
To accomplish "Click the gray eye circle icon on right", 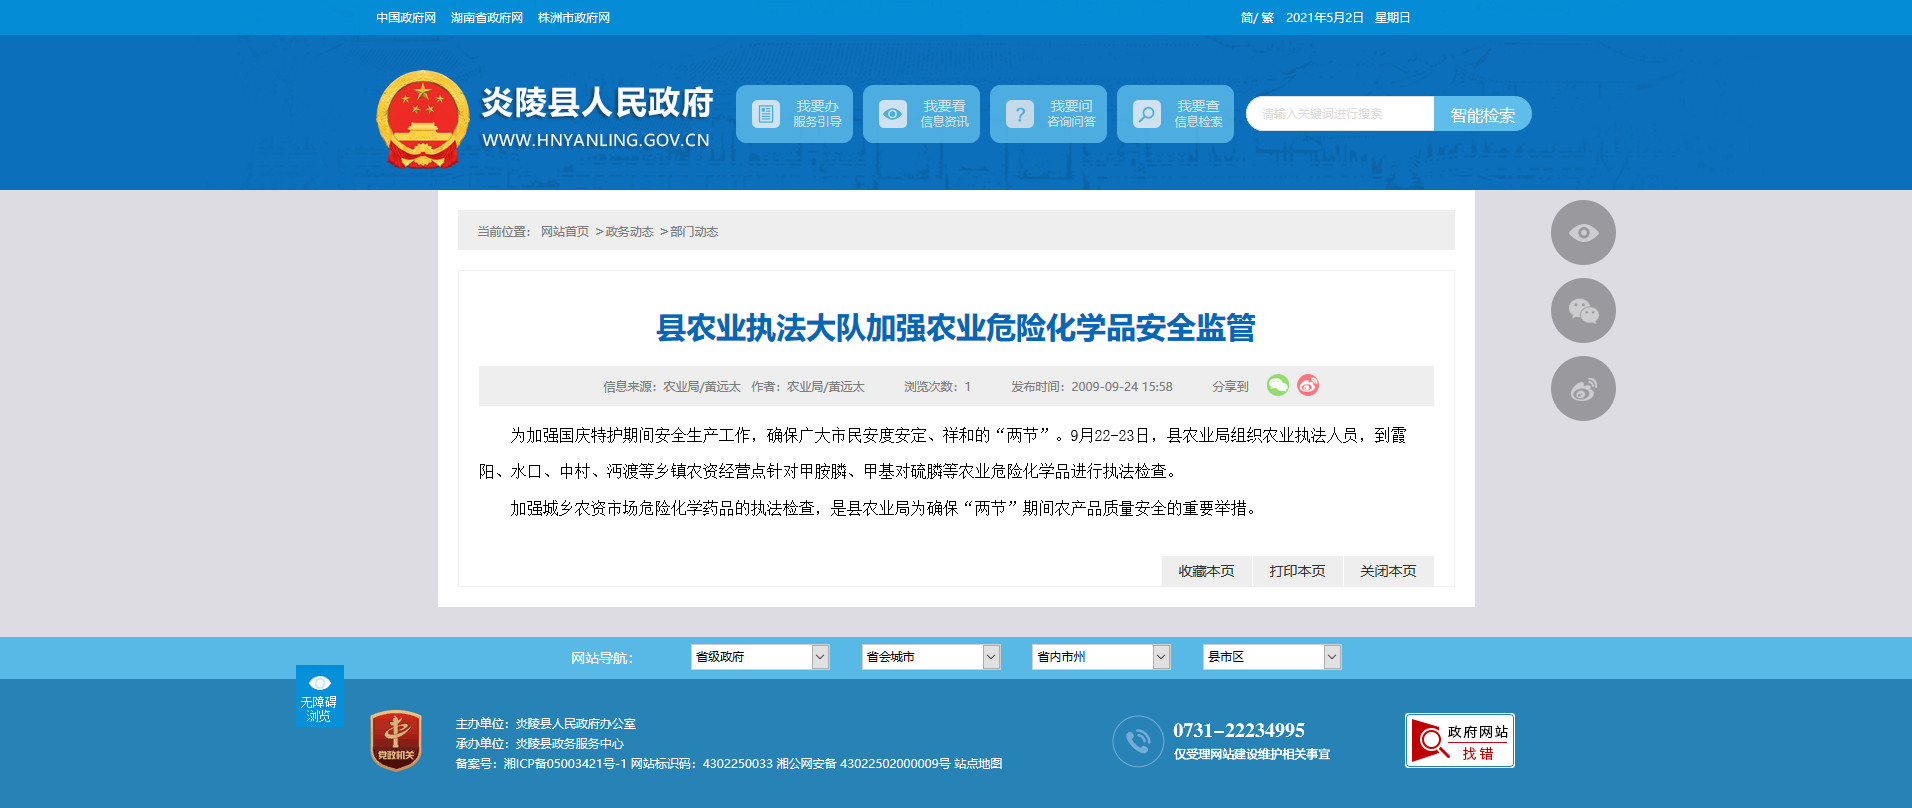I will tap(1583, 233).
